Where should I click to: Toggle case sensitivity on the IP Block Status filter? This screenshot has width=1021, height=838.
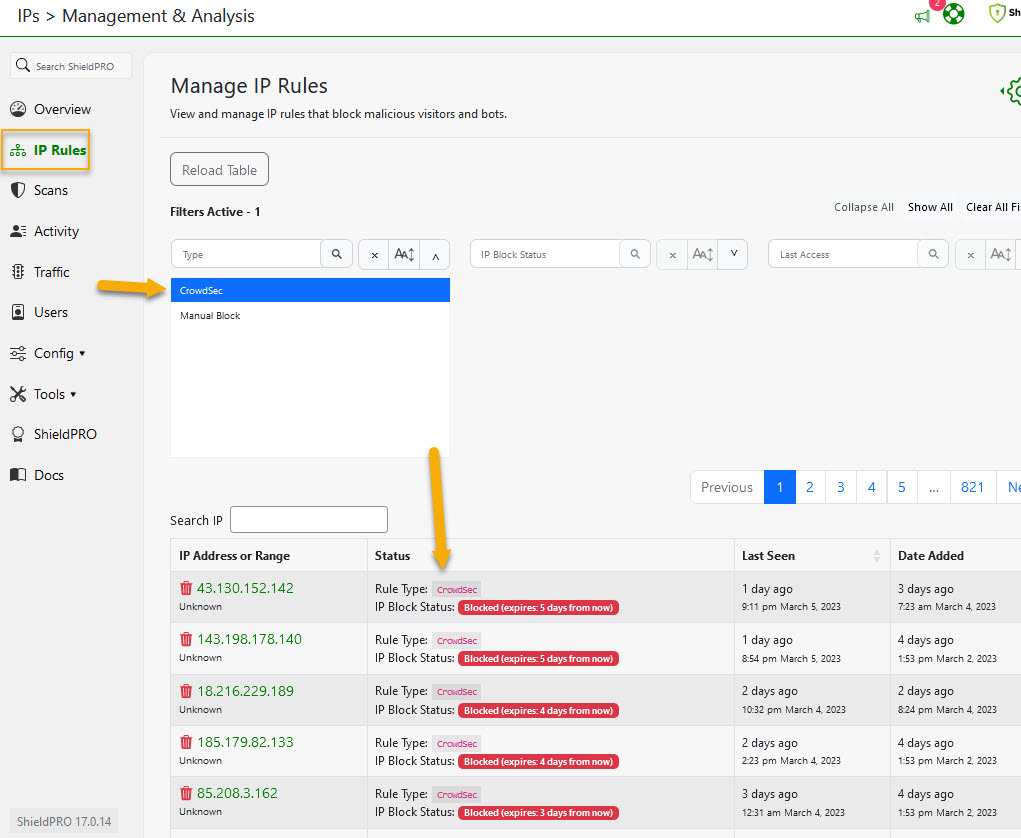701,254
